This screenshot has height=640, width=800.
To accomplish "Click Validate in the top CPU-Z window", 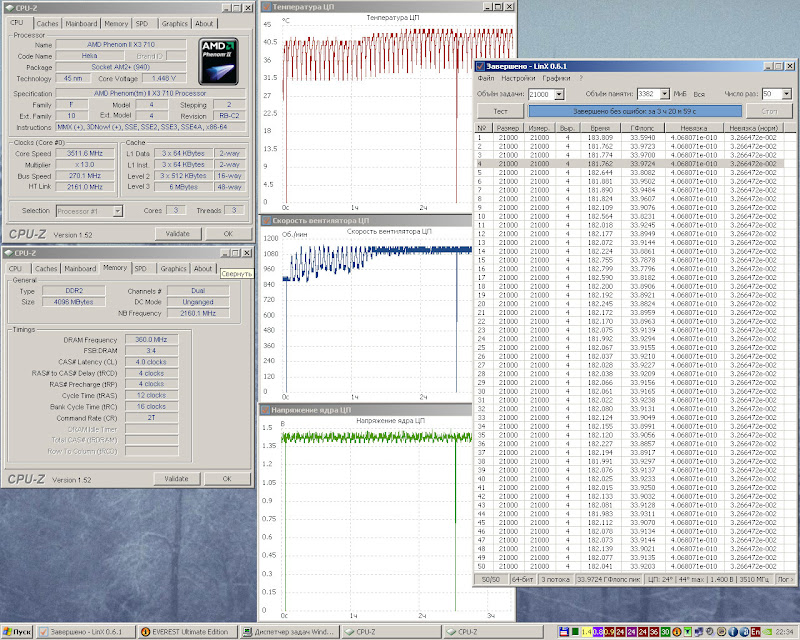I will [176, 233].
